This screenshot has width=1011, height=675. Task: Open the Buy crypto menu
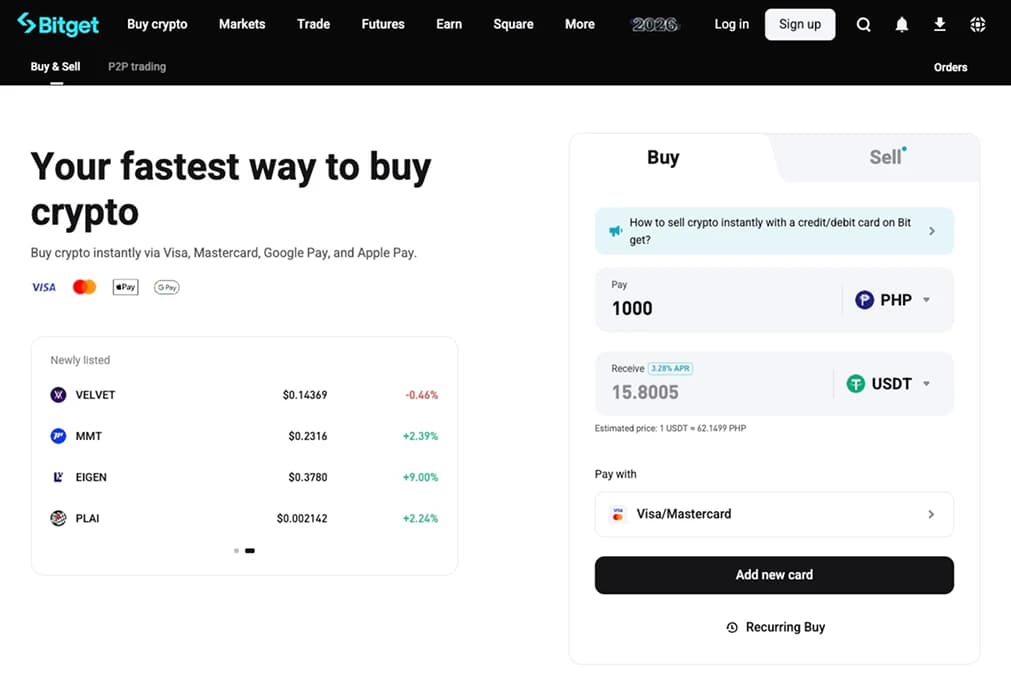[157, 24]
